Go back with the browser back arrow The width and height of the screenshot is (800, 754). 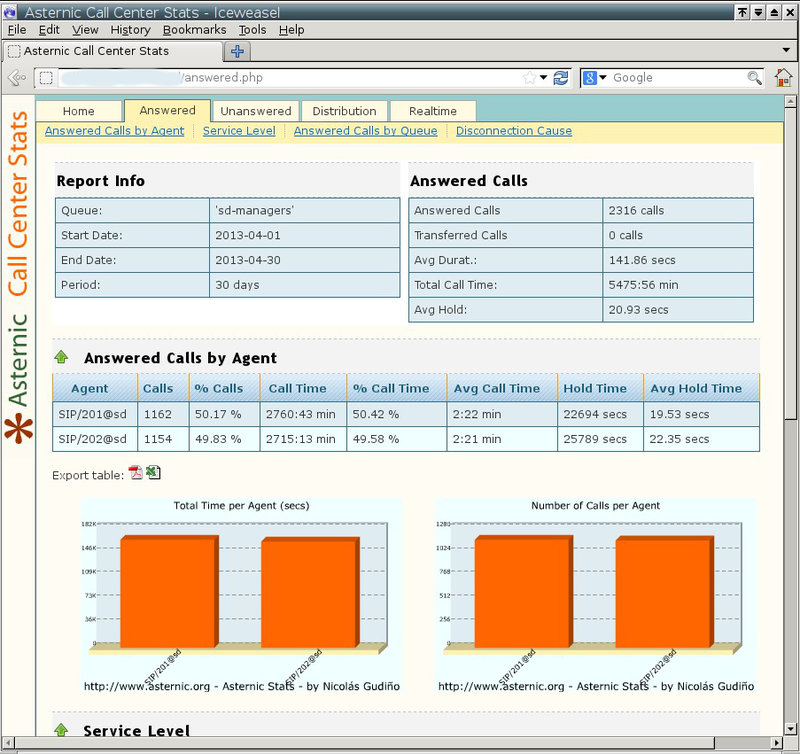(x=16, y=78)
